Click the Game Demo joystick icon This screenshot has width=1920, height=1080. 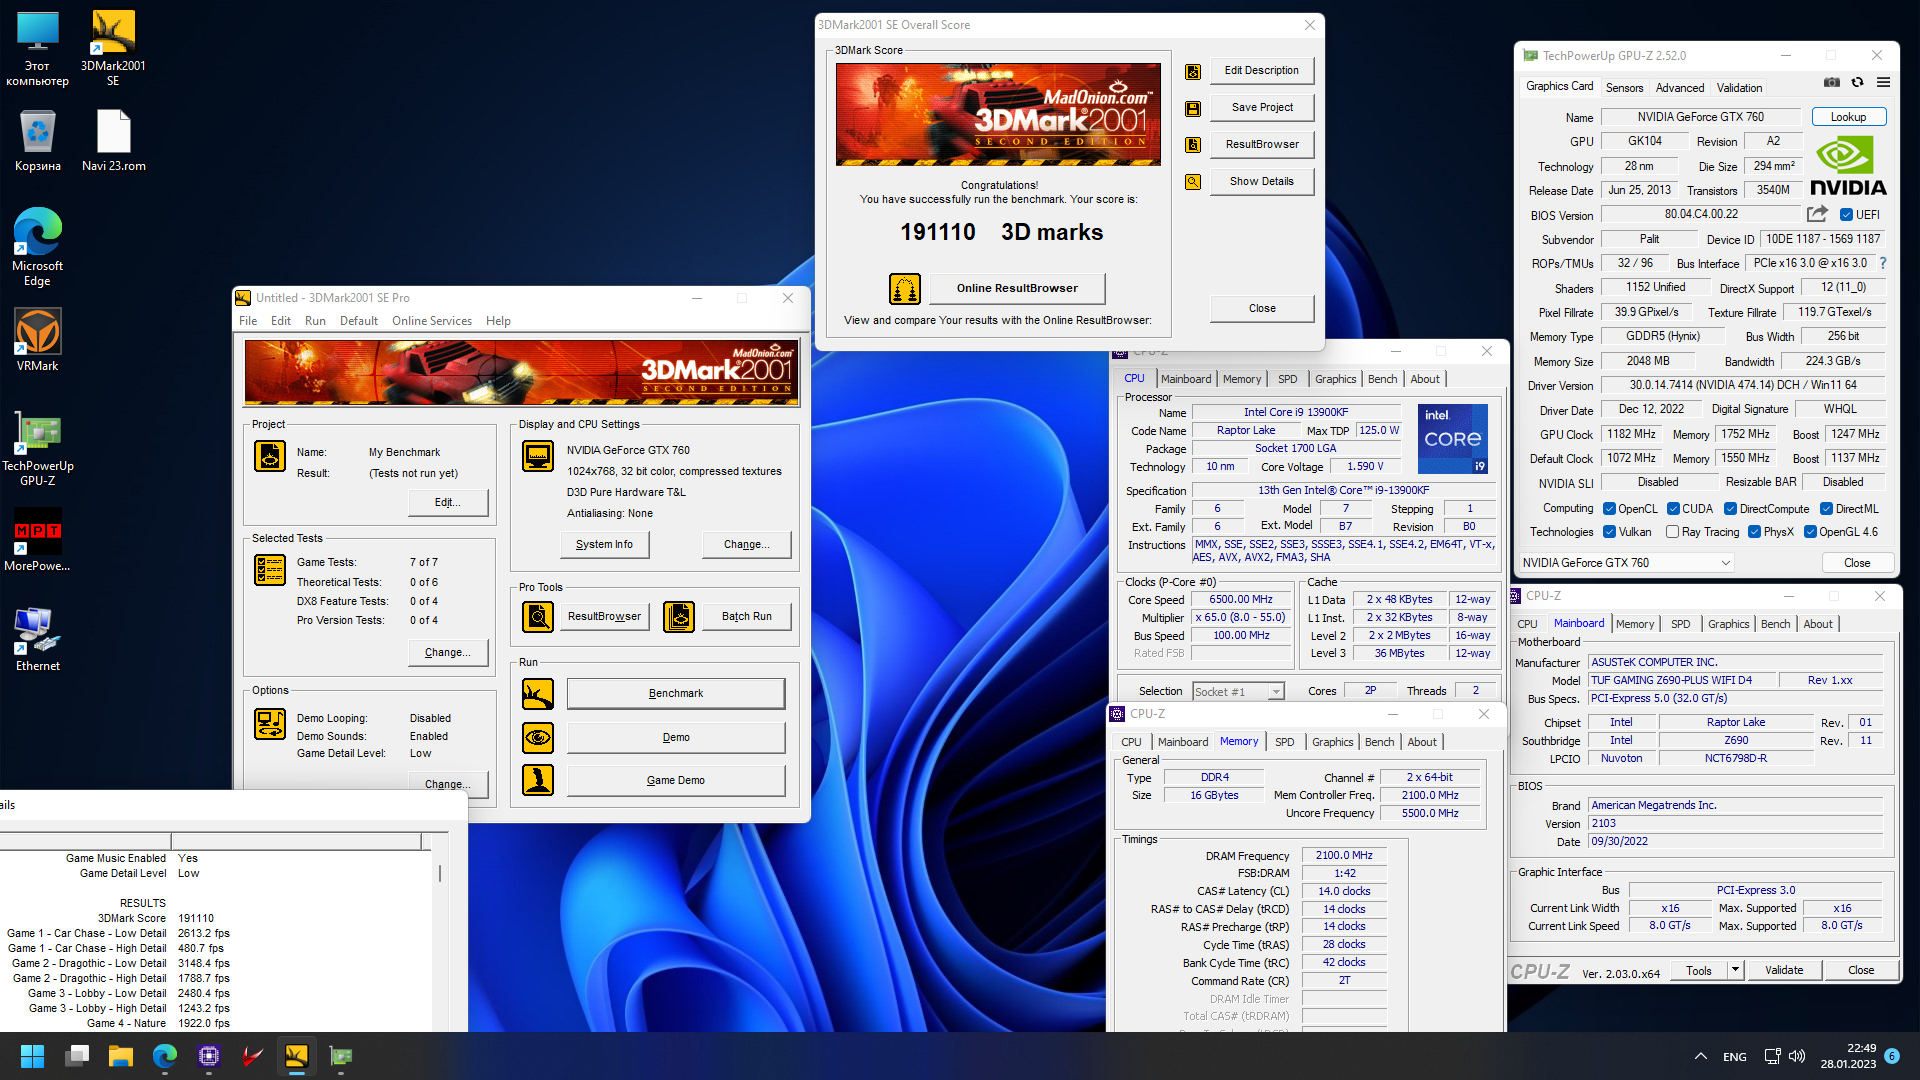pyautogui.click(x=538, y=780)
